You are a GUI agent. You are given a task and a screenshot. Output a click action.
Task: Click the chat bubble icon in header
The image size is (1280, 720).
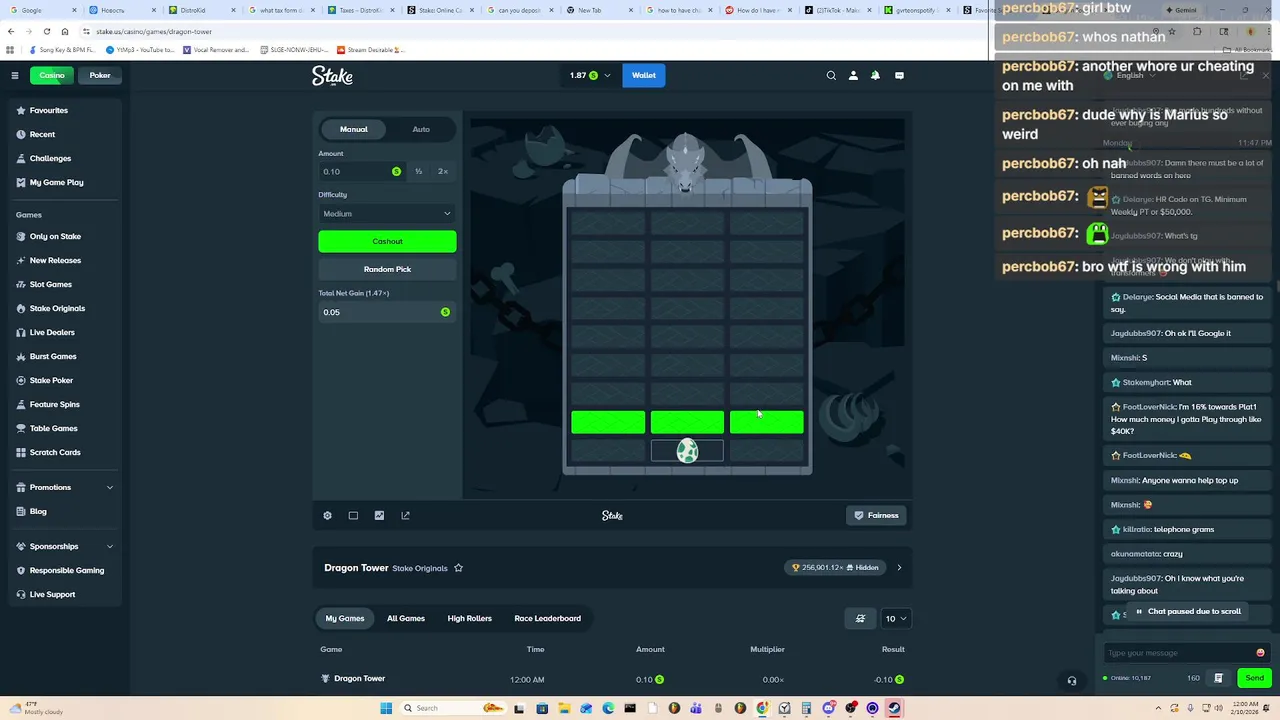pos(899,75)
